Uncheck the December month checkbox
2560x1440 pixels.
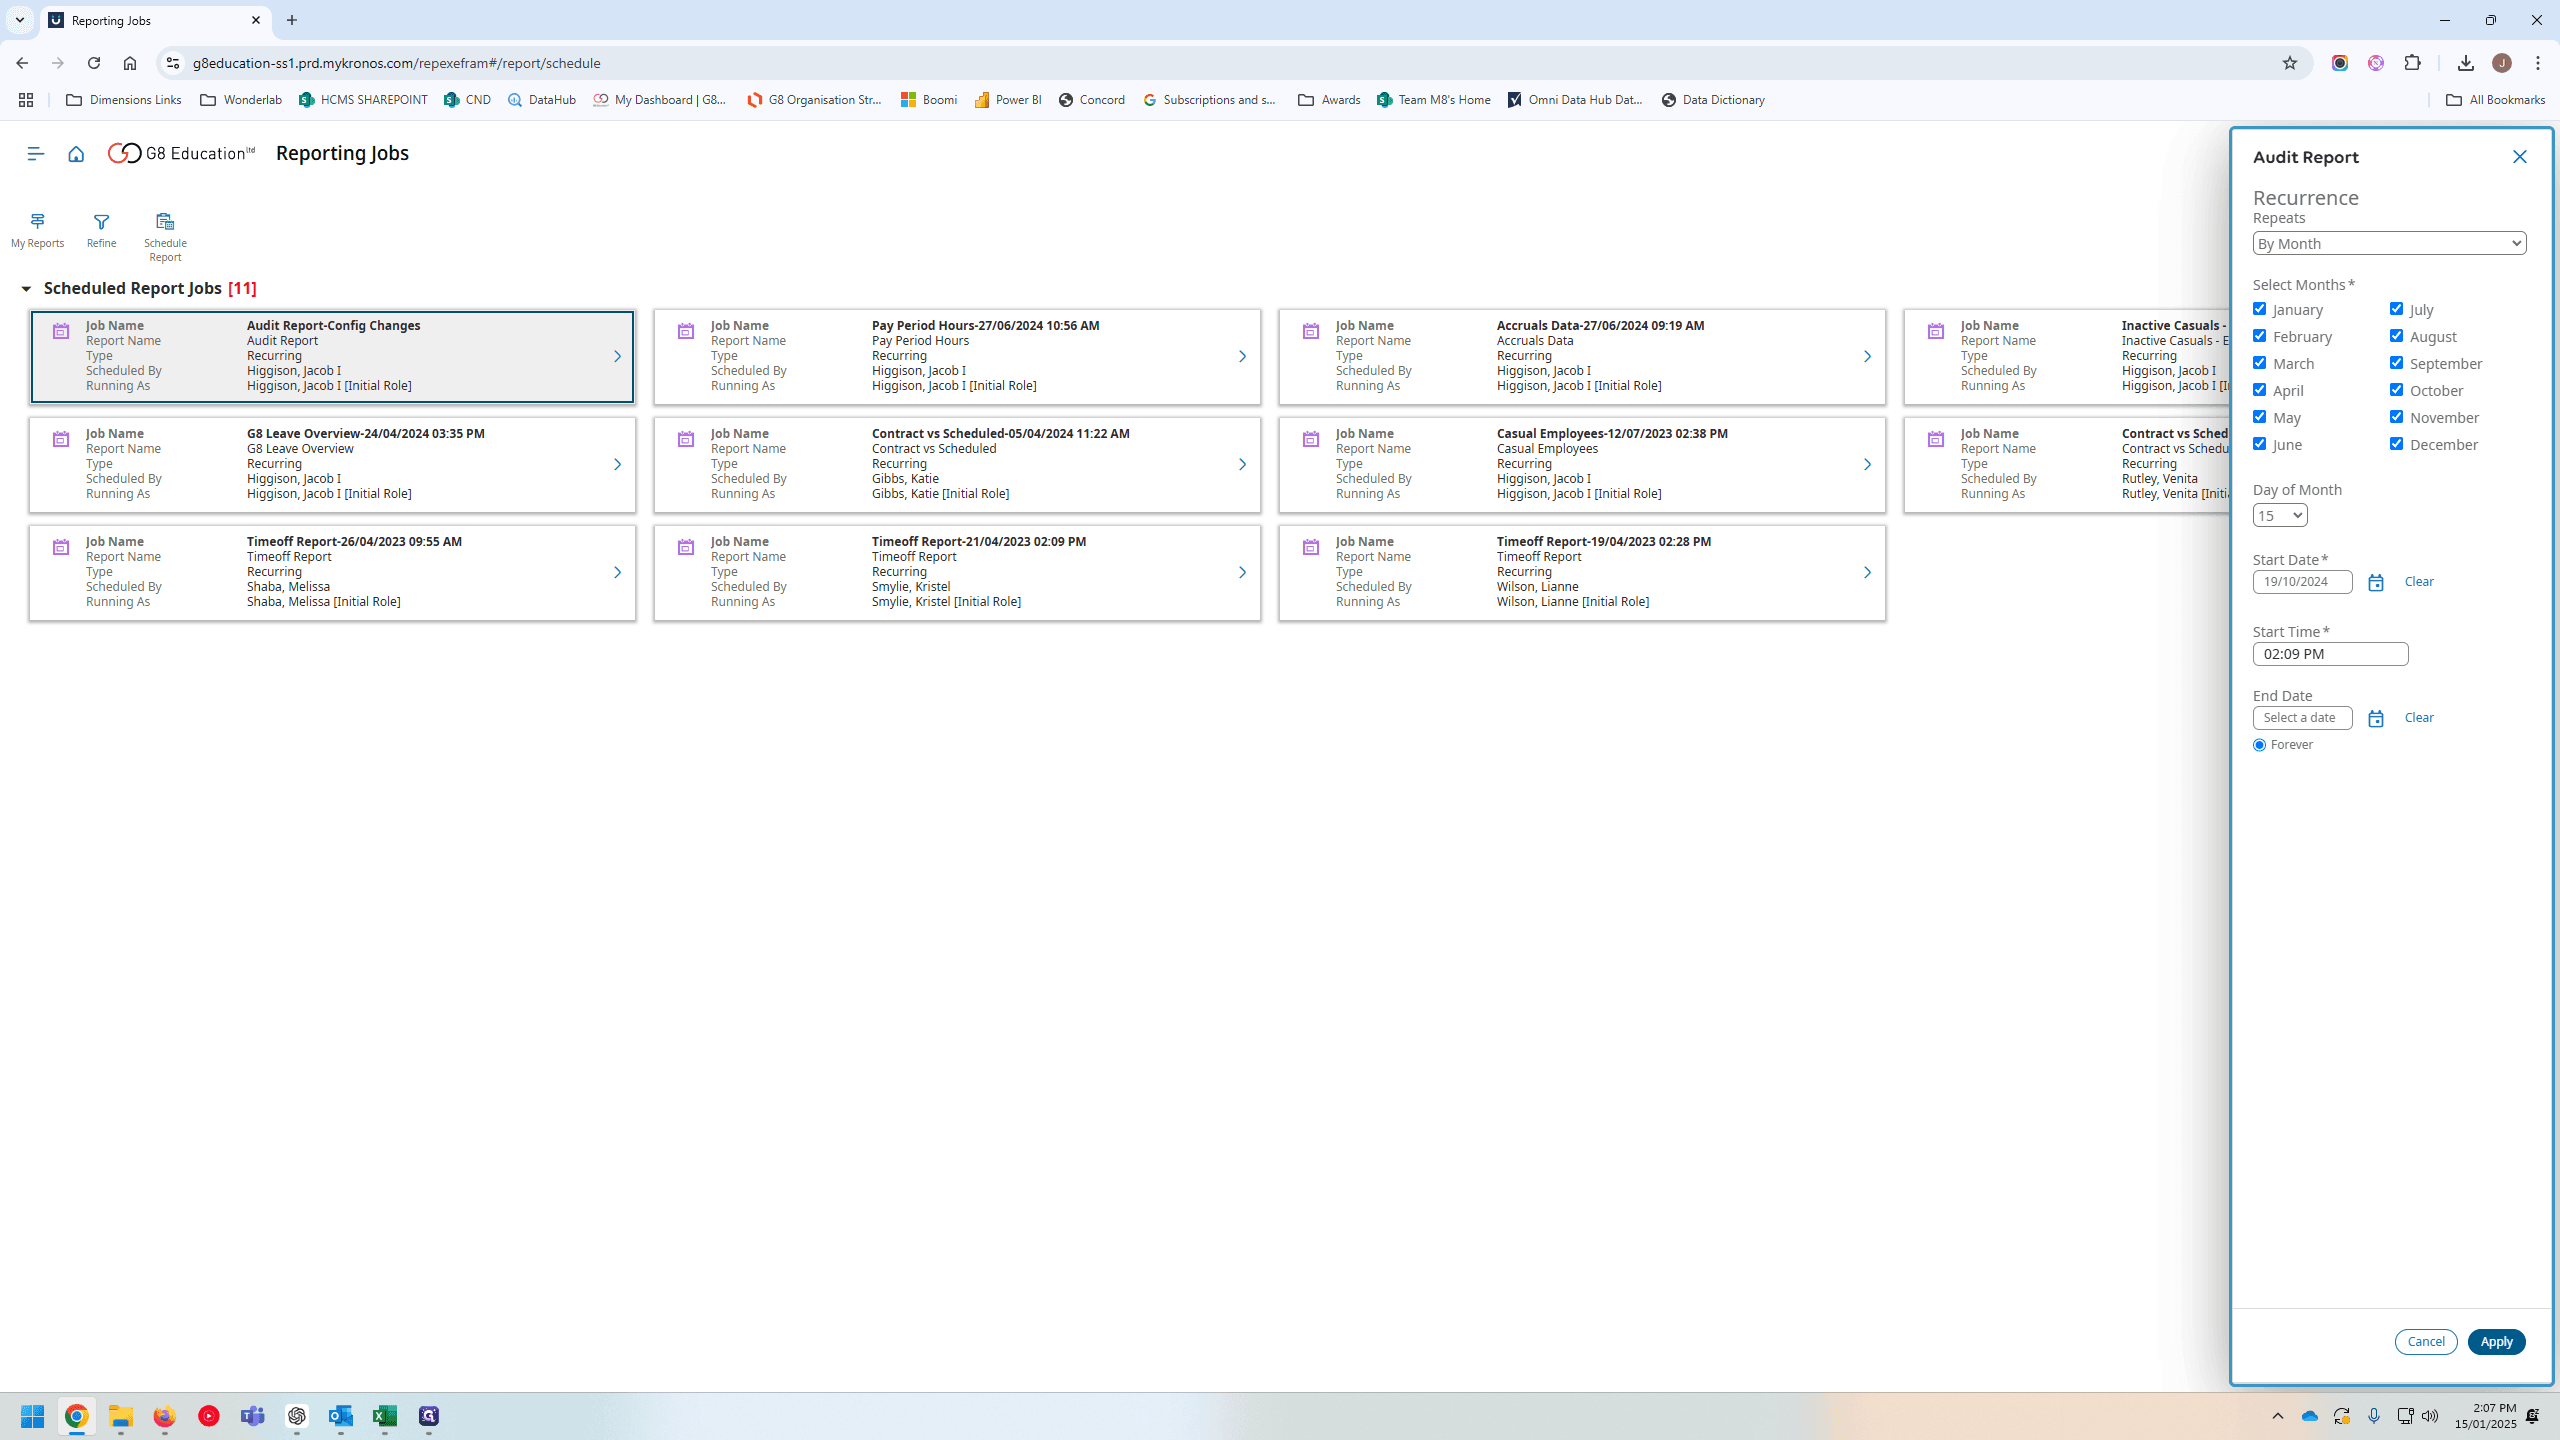point(2396,444)
